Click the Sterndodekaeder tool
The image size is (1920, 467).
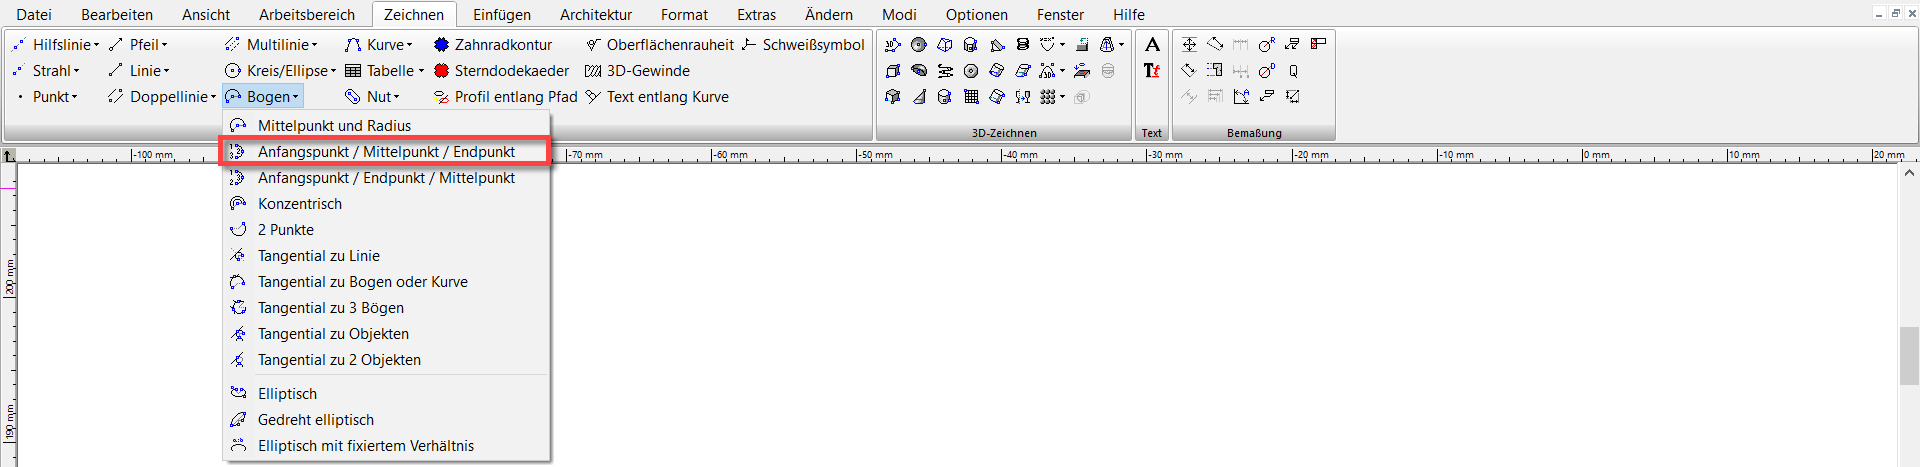[x=501, y=71]
